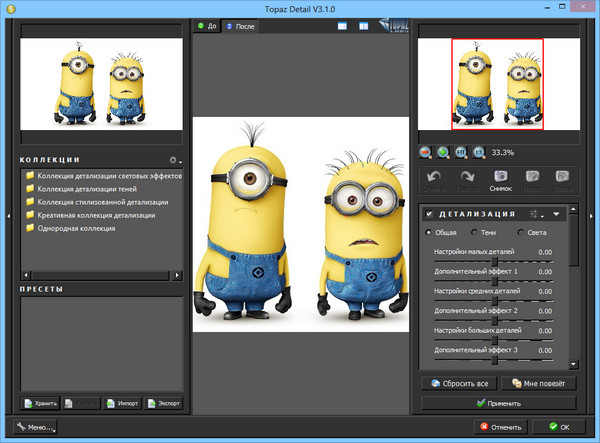600x443 pixels.
Task: Toggle the Детализация checkbox
Action: click(x=429, y=214)
